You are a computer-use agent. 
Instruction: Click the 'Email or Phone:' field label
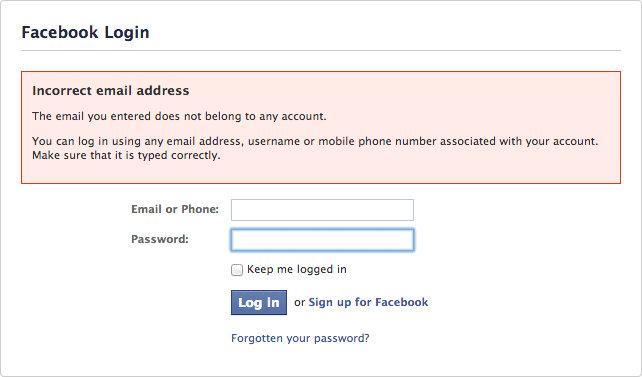[175, 209]
